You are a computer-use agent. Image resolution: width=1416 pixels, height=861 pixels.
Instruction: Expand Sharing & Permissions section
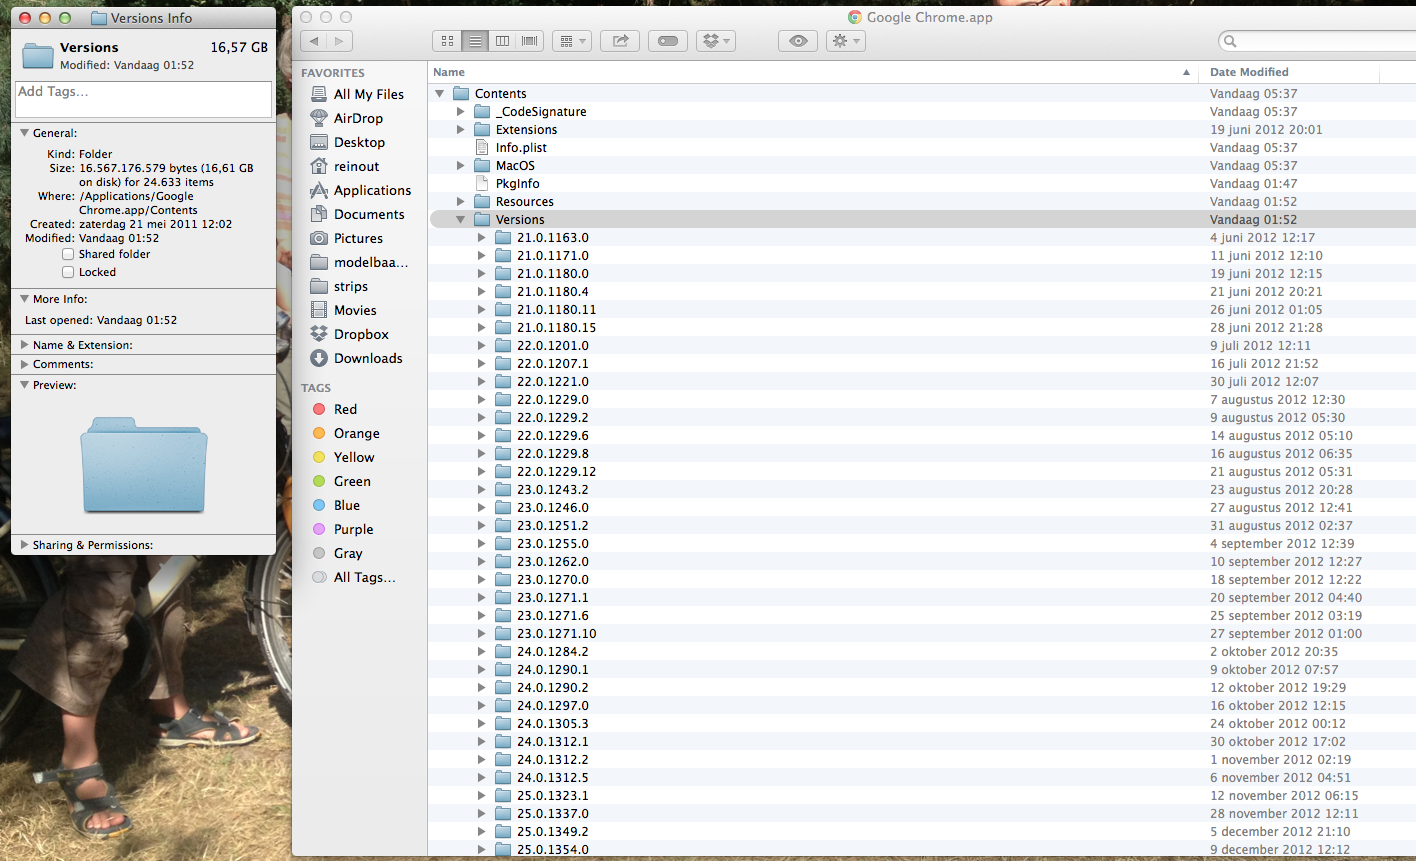click(24, 545)
